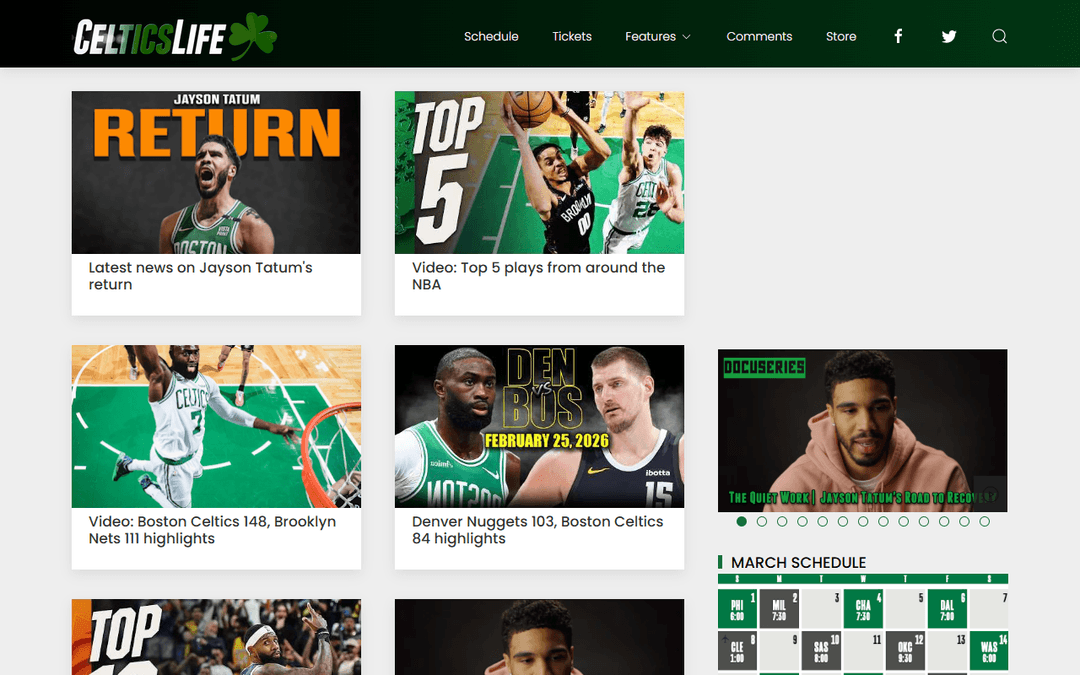Open the Docuseries Quiet Work slide image
1080x675 pixels.
click(862, 430)
